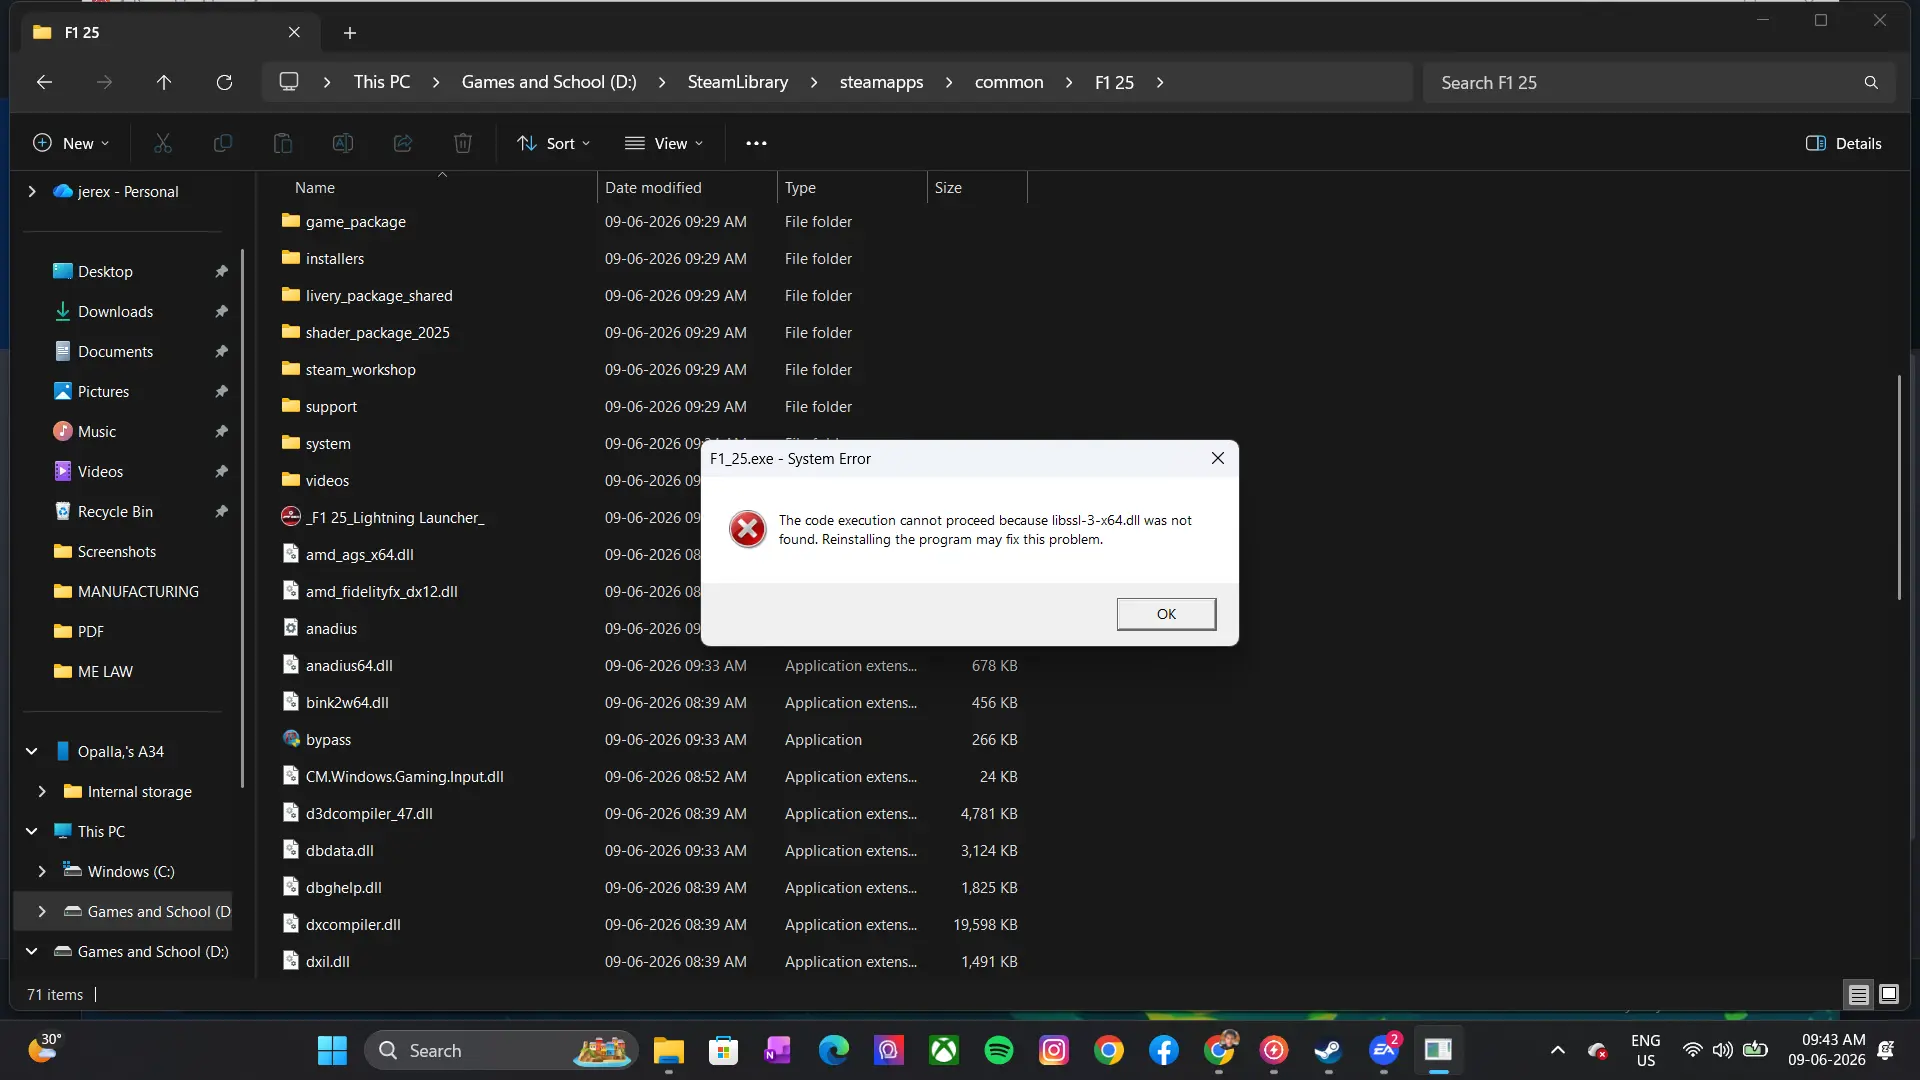Open the taskbar Search box
The height and width of the screenshot is (1080, 1920).
tap(500, 1050)
